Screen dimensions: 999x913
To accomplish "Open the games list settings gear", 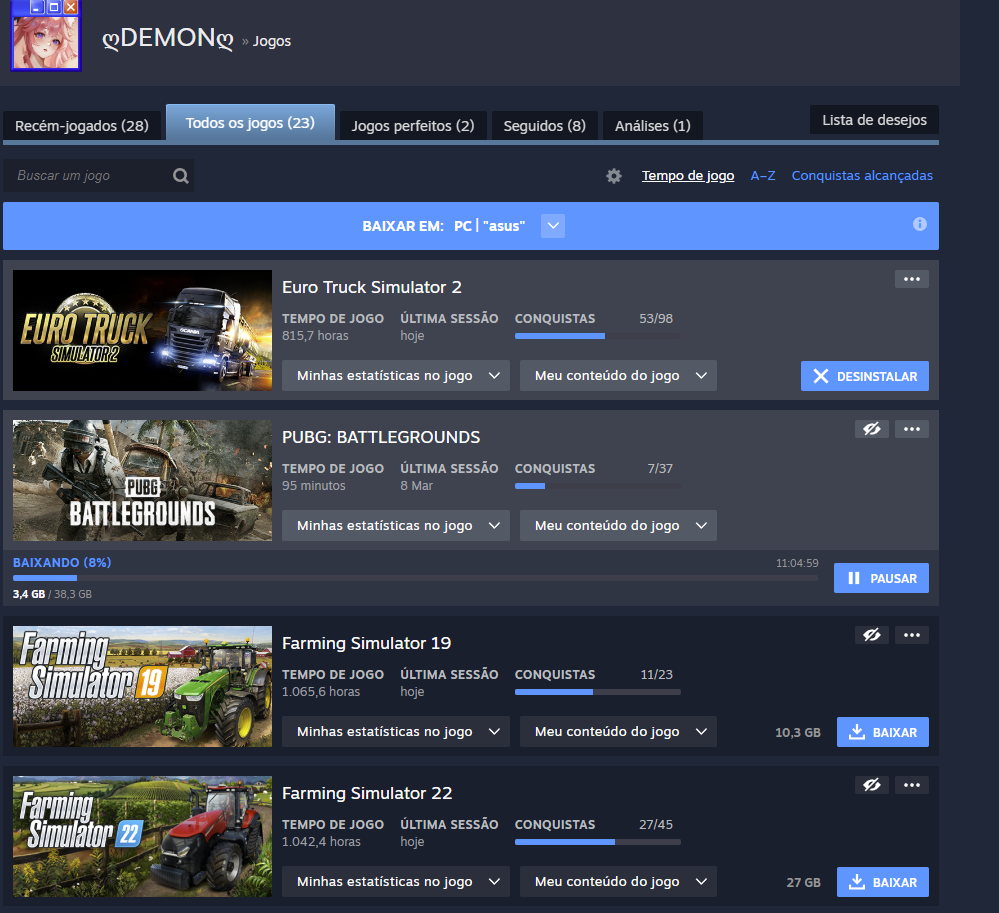I will pos(614,176).
